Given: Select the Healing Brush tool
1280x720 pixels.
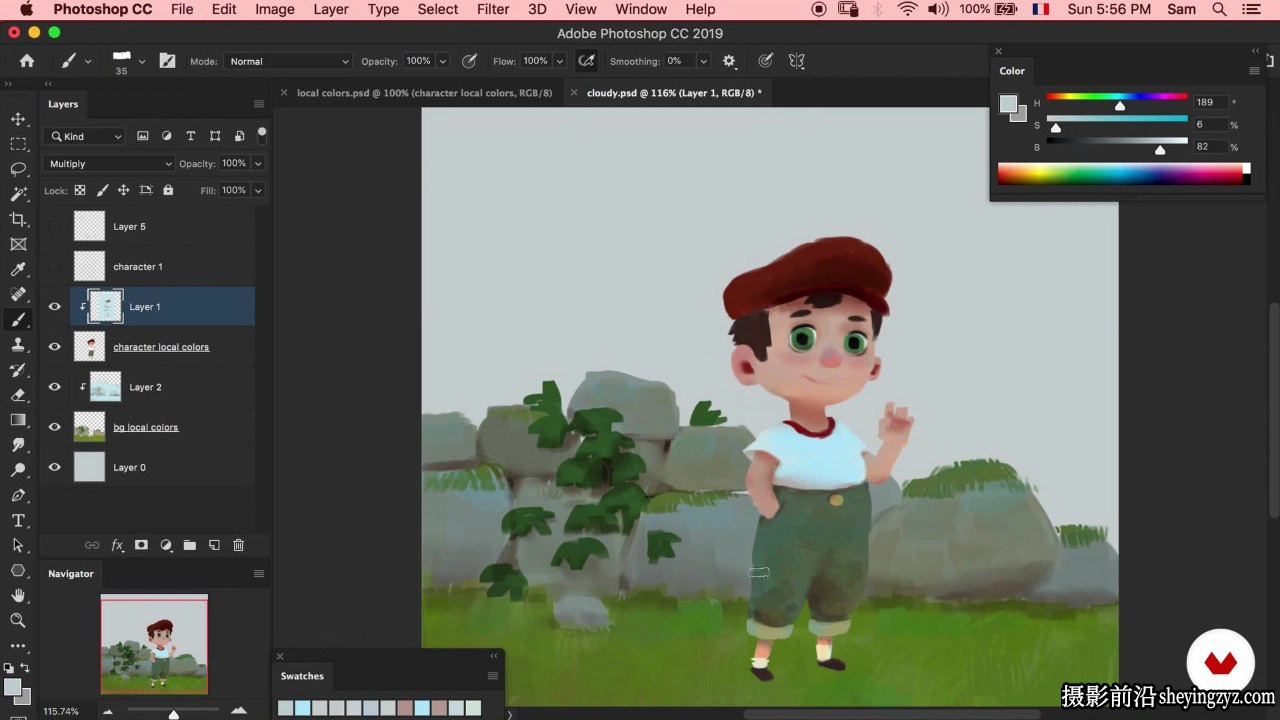Looking at the screenshot, I should point(18,294).
